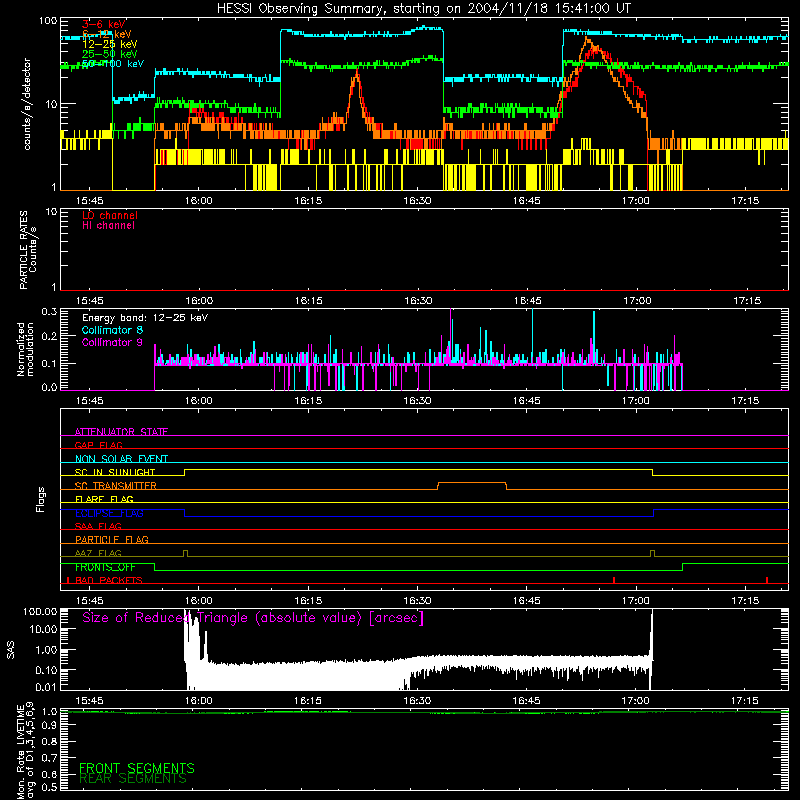
Task: Click the large flare peak near 16:54
Action: click(x=588, y=42)
